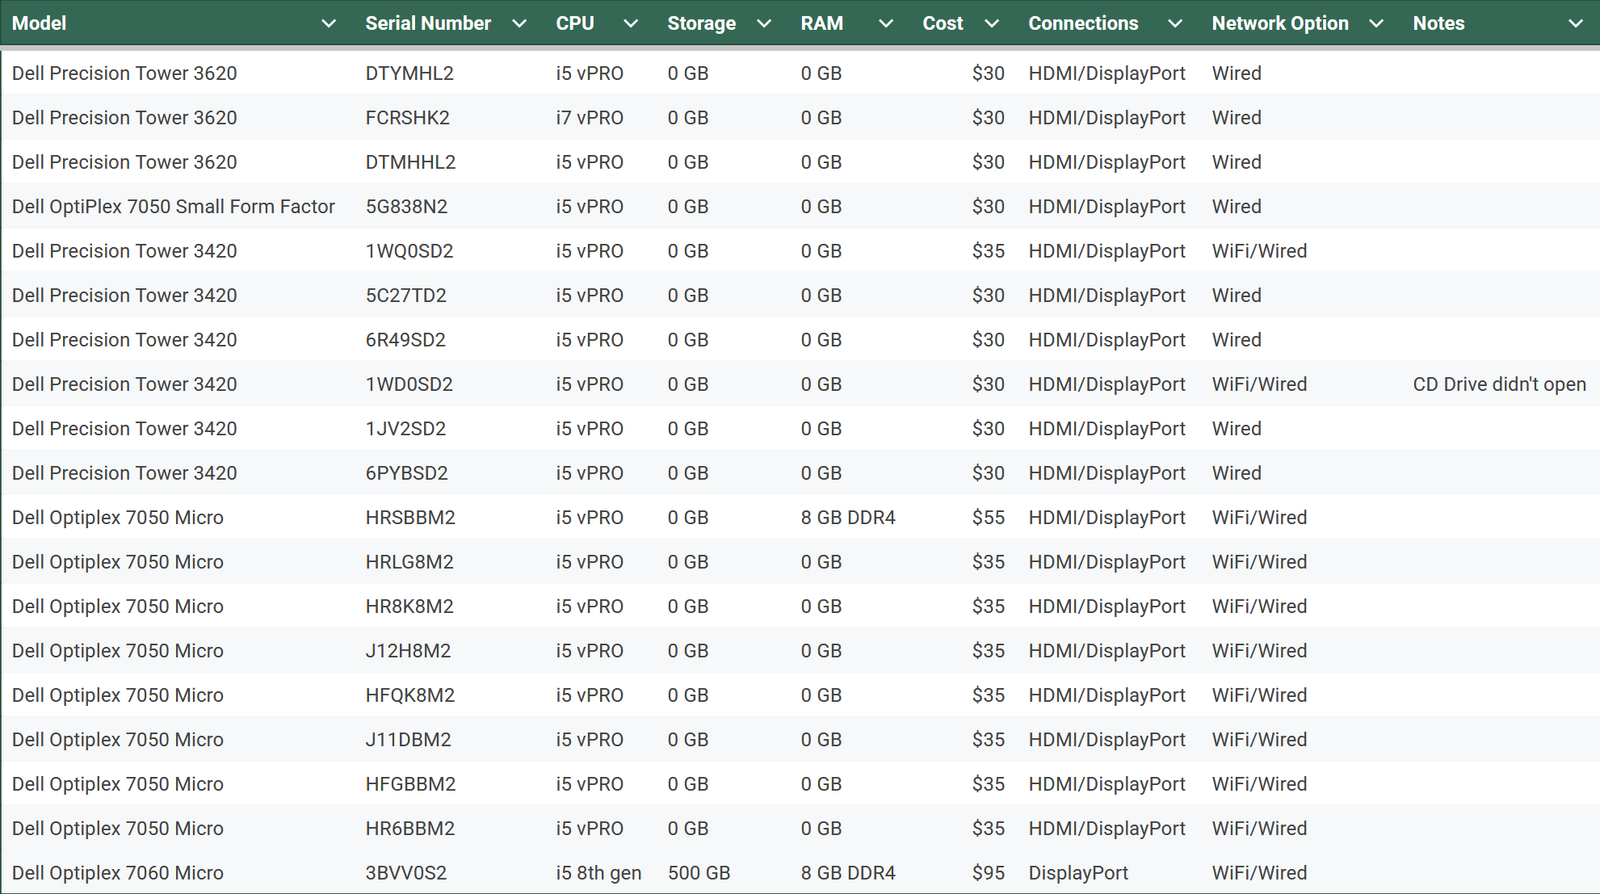Select serial number FCRSHK2
Image resolution: width=1600 pixels, height=894 pixels.
click(x=408, y=118)
